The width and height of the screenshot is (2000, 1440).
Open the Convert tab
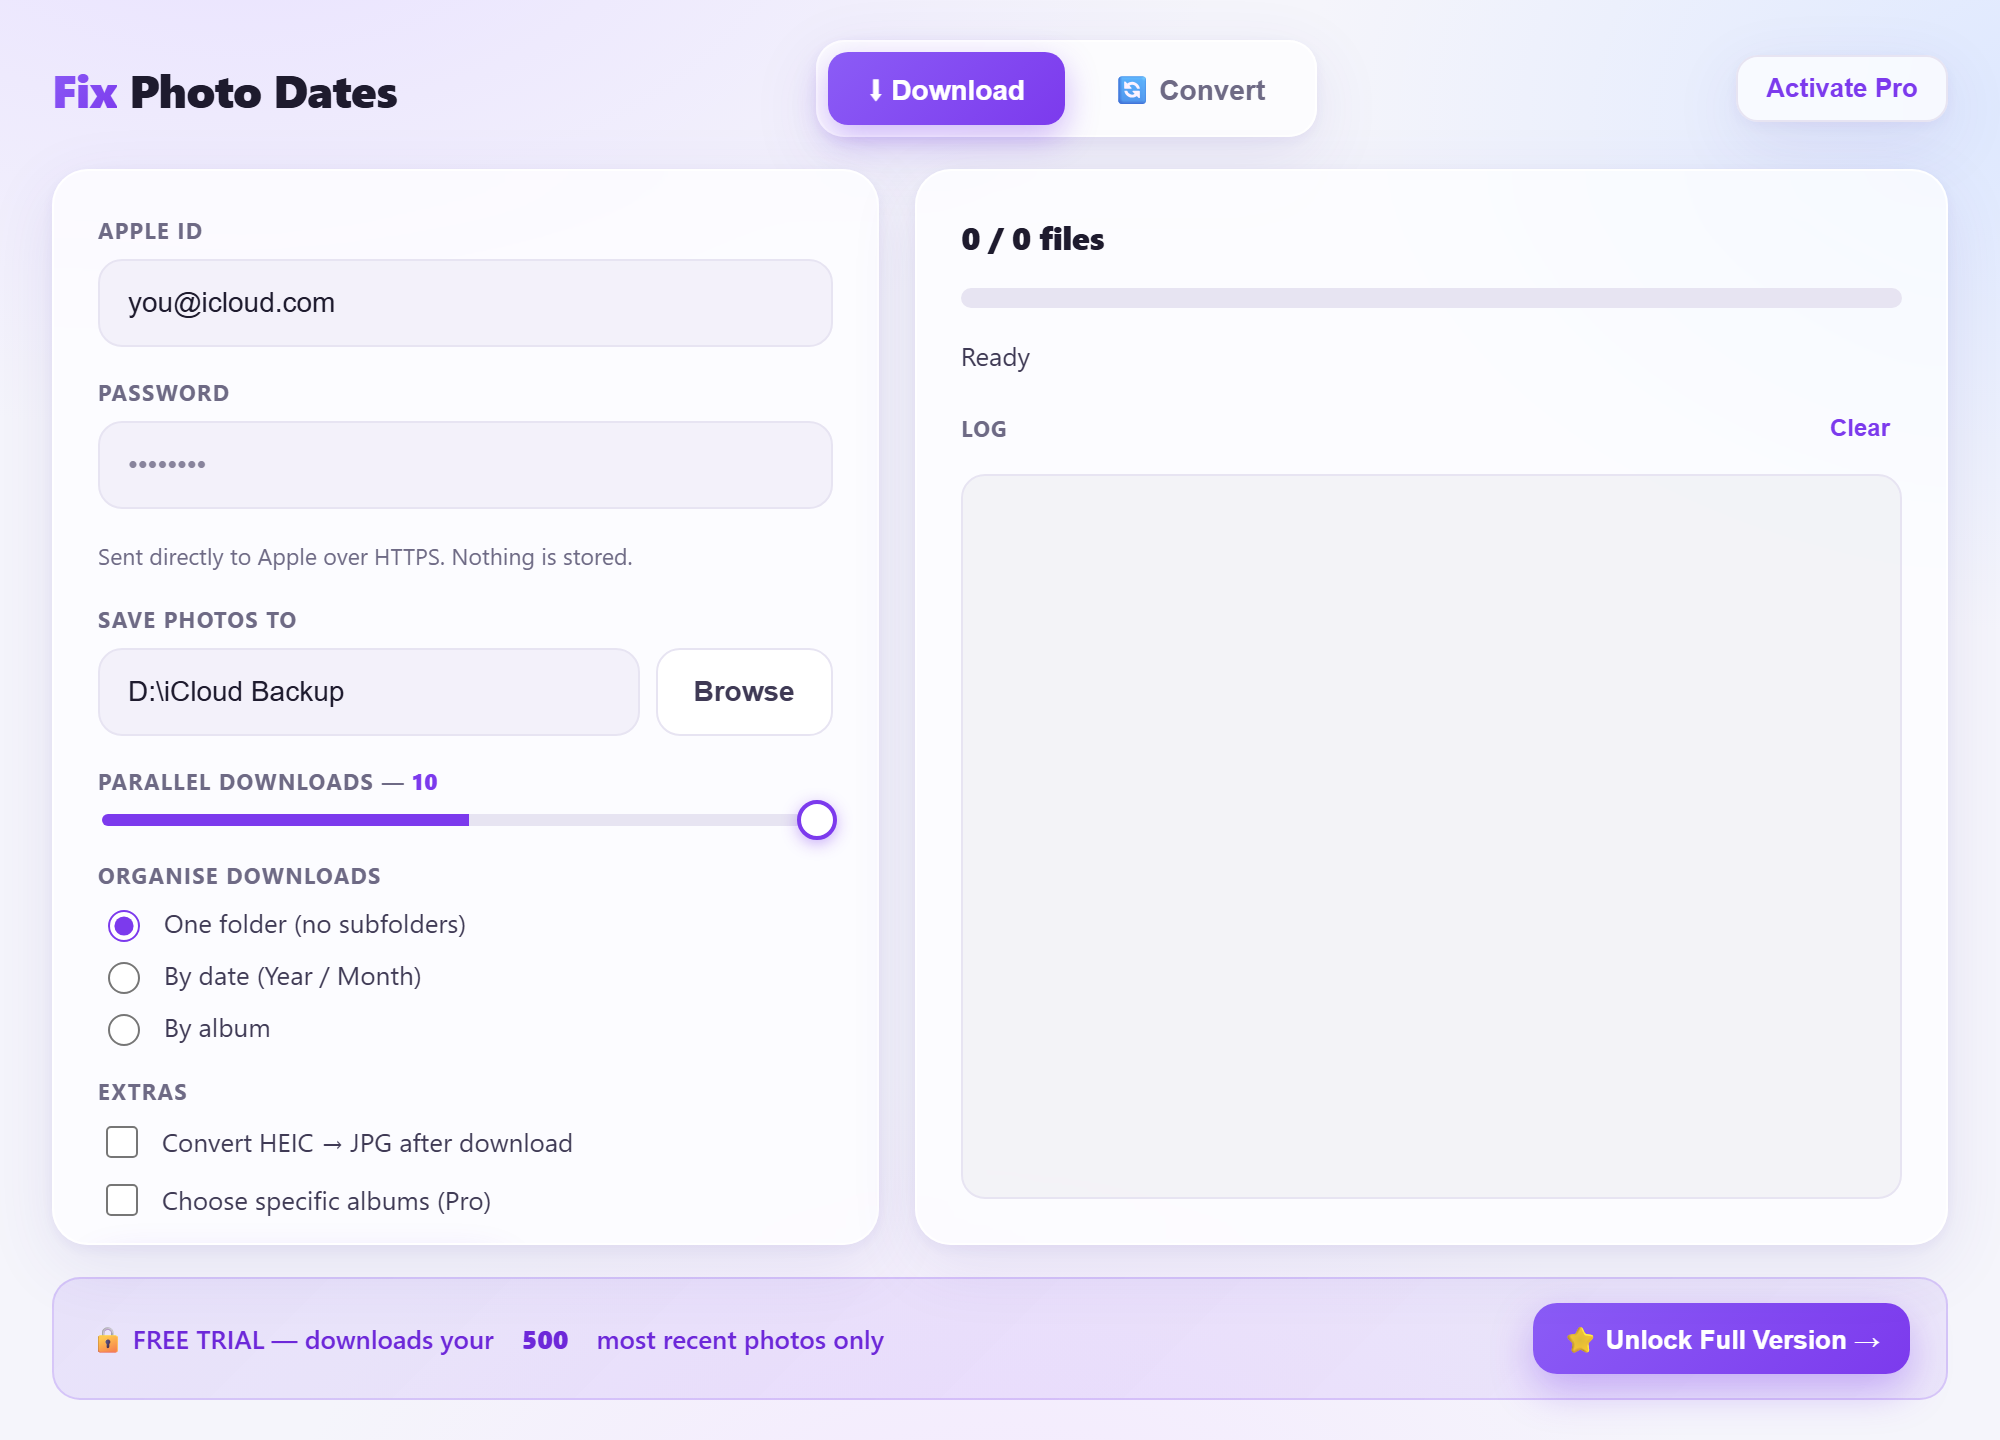[1191, 89]
